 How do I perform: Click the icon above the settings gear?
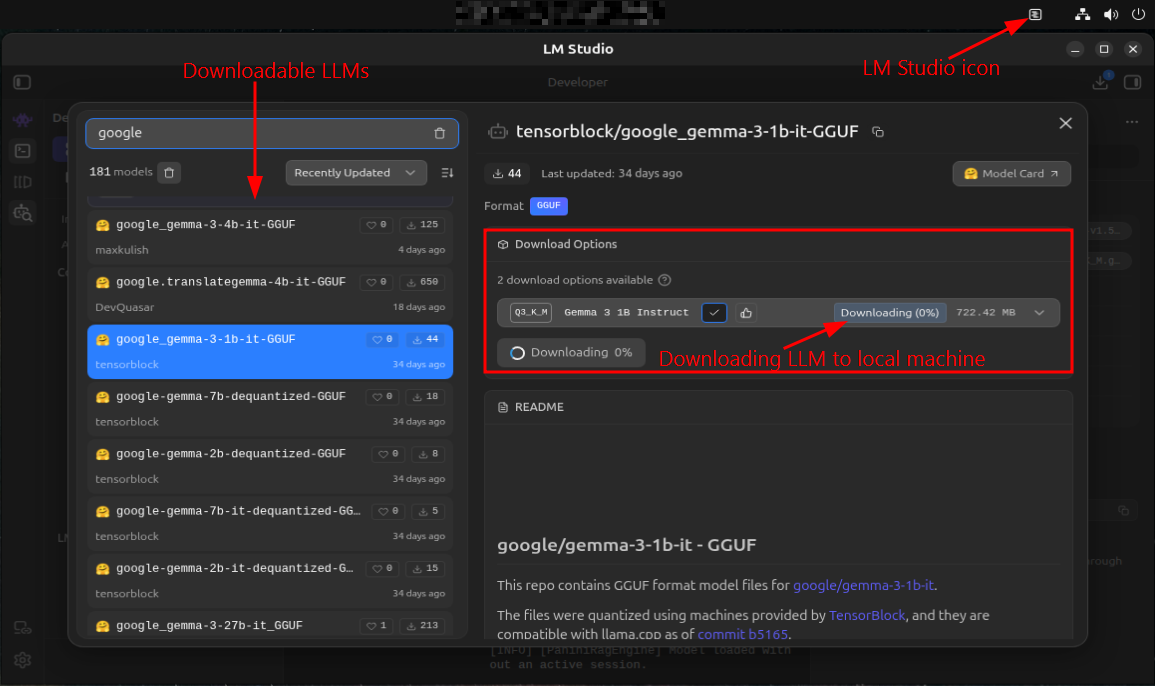point(23,629)
